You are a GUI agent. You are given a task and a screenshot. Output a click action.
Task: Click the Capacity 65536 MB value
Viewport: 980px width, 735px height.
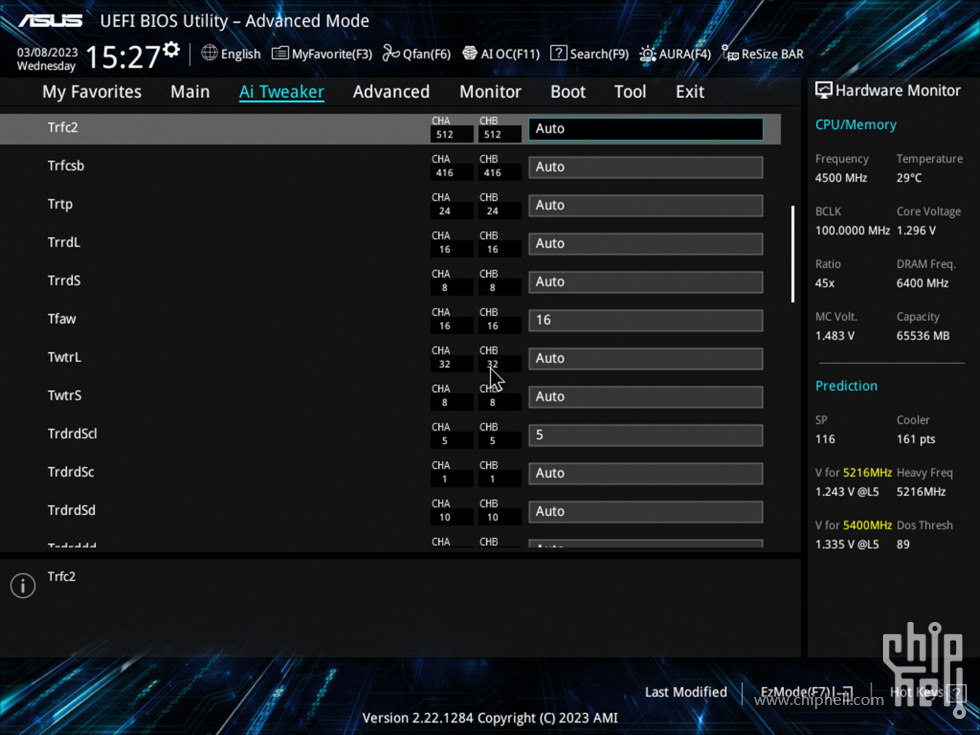(x=923, y=336)
